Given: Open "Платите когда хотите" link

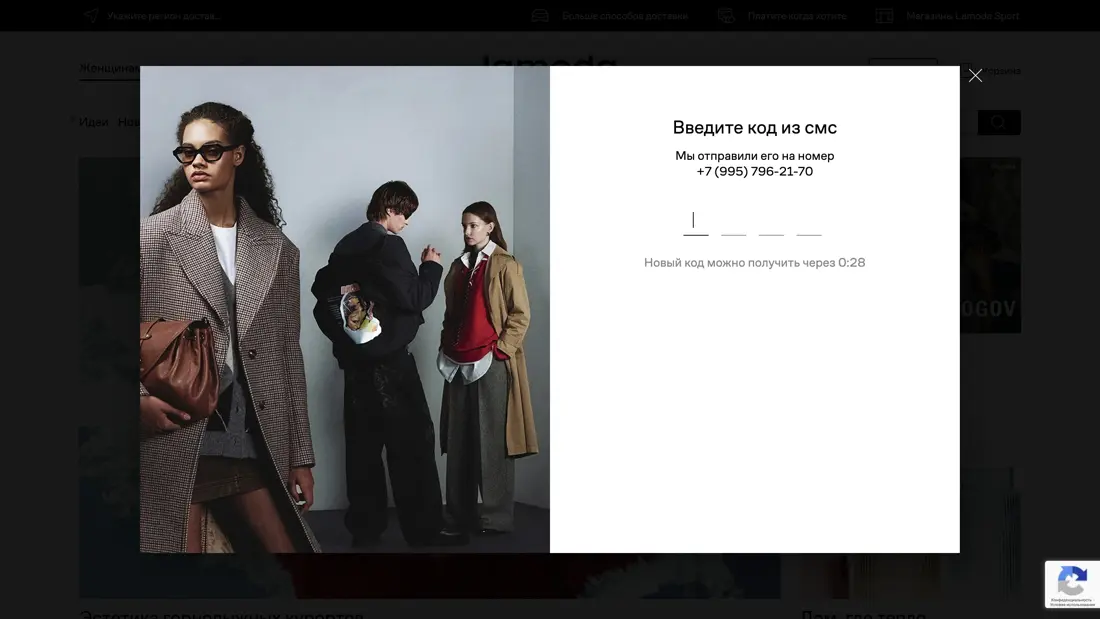Looking at the screenshot, I should pyautogui.click(x=796, y=16).
